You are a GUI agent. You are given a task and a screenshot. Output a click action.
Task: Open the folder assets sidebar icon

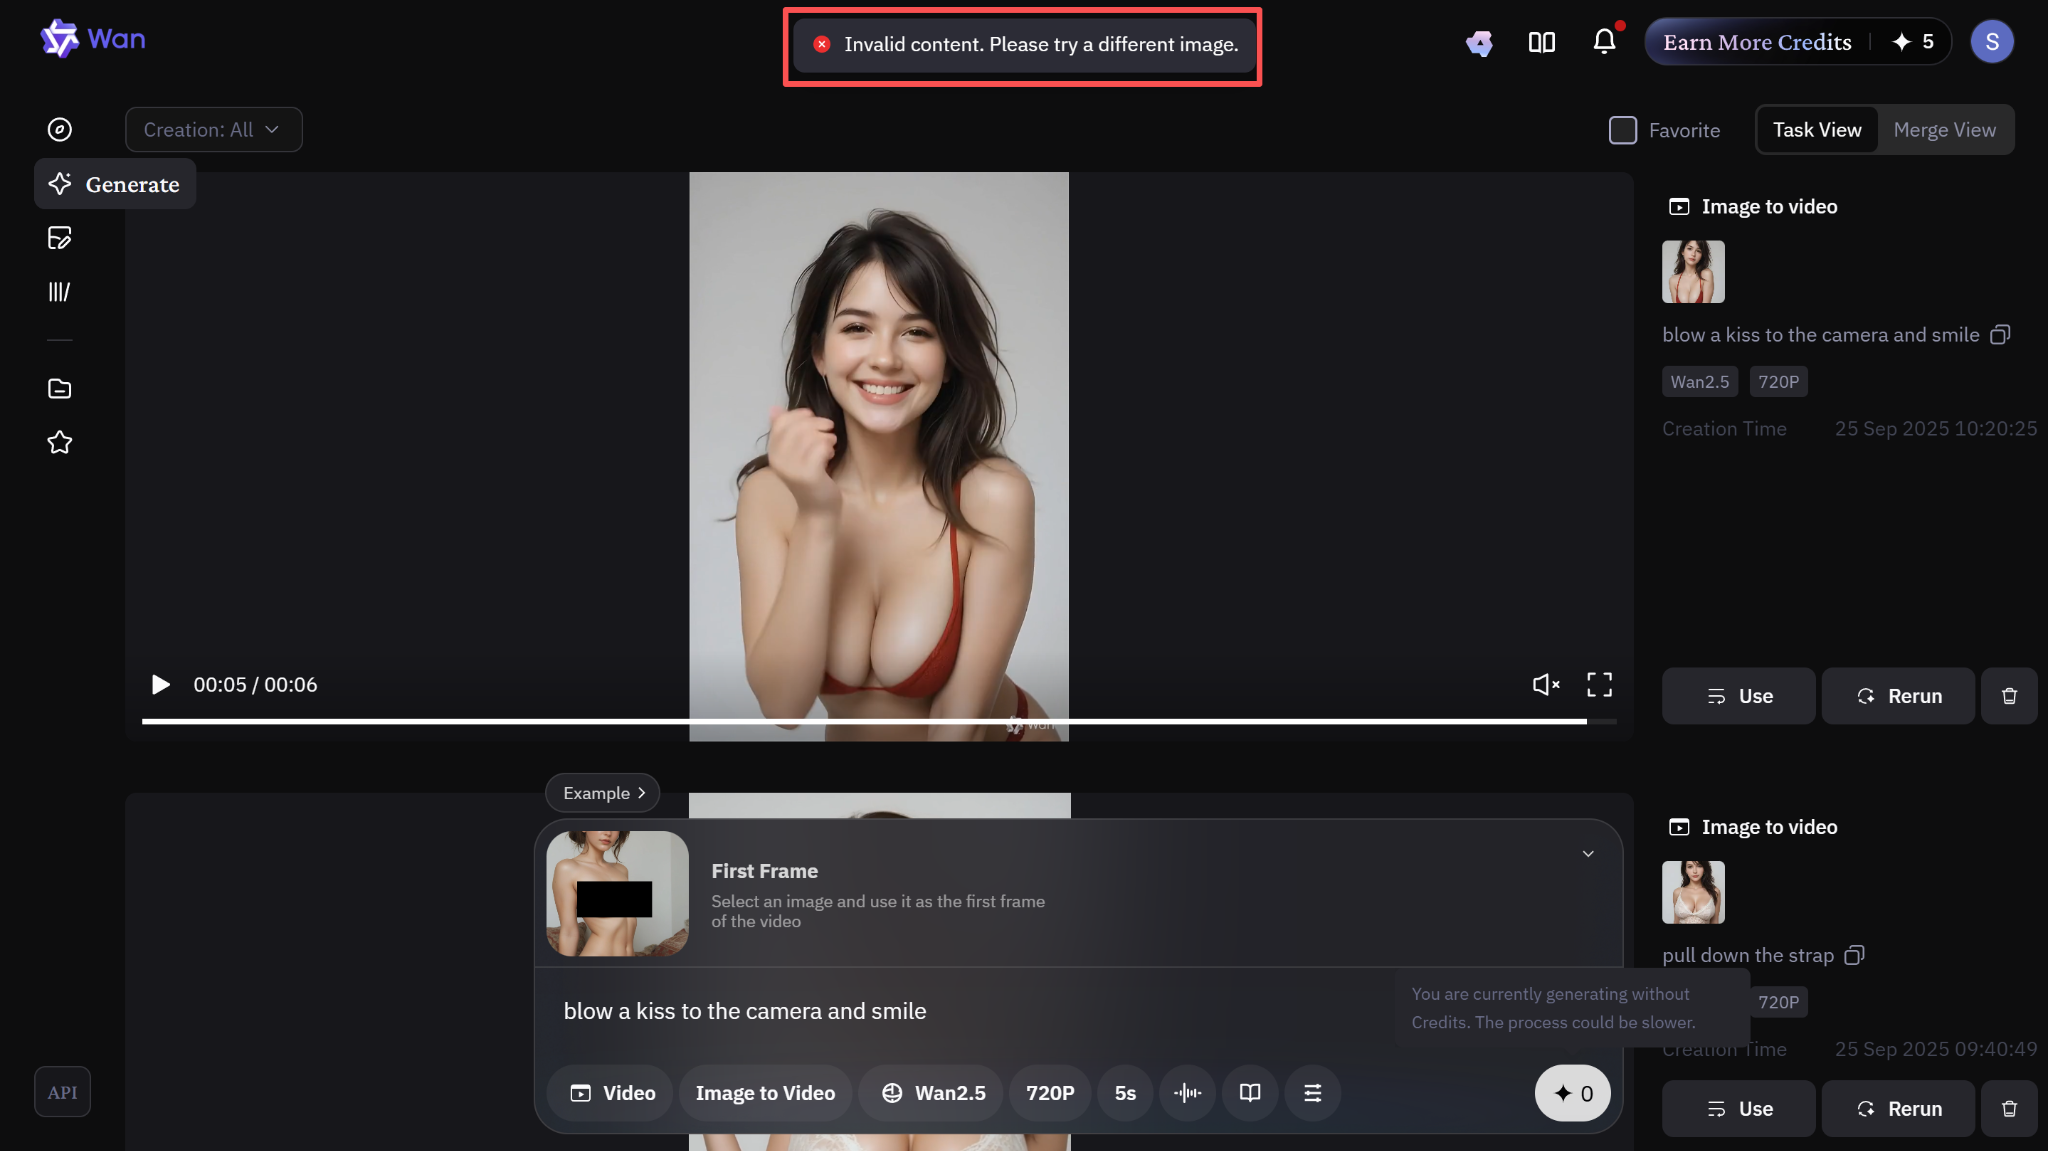click(60, 389)
